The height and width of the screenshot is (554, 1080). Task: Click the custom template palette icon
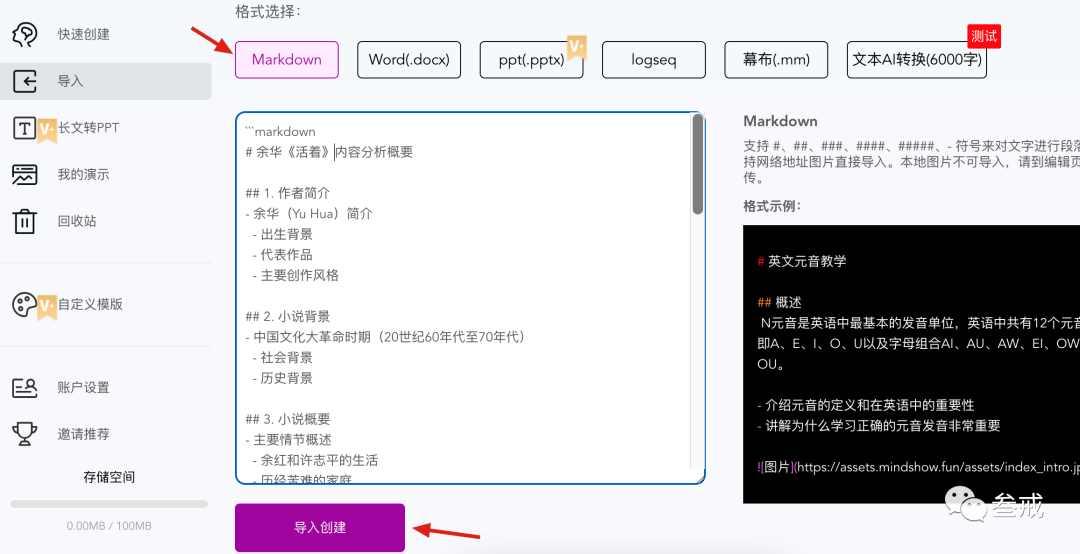click(25, 305)
